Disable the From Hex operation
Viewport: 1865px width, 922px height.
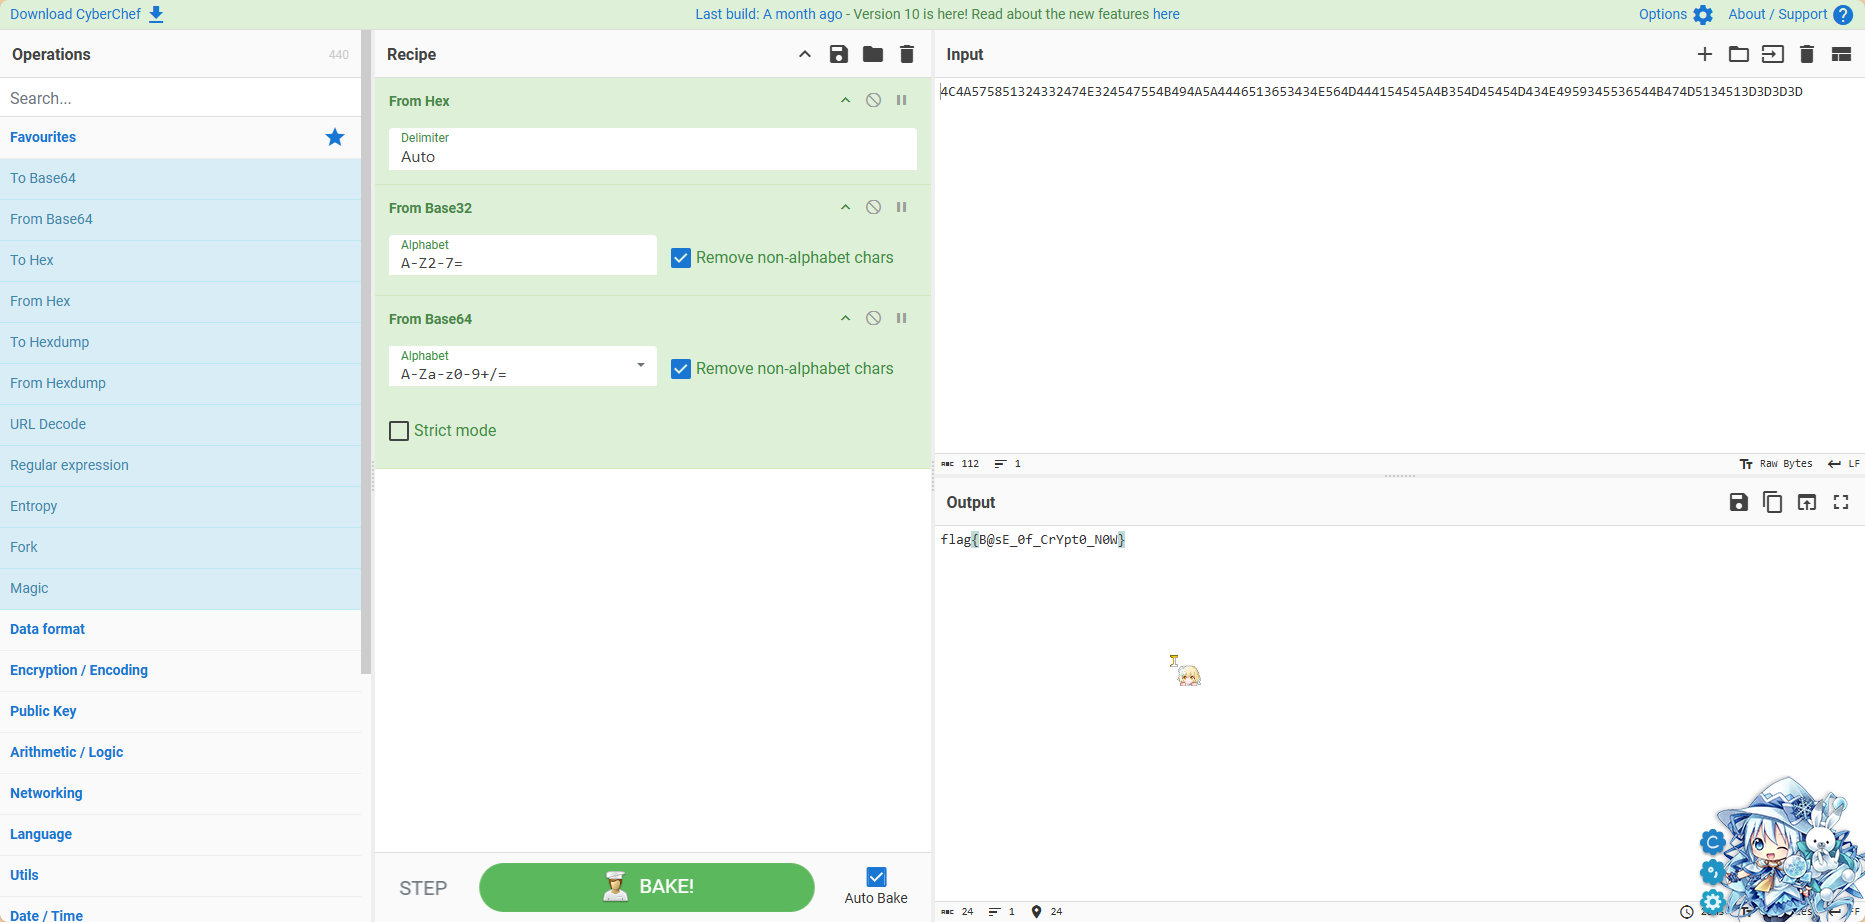pos(873,100)
